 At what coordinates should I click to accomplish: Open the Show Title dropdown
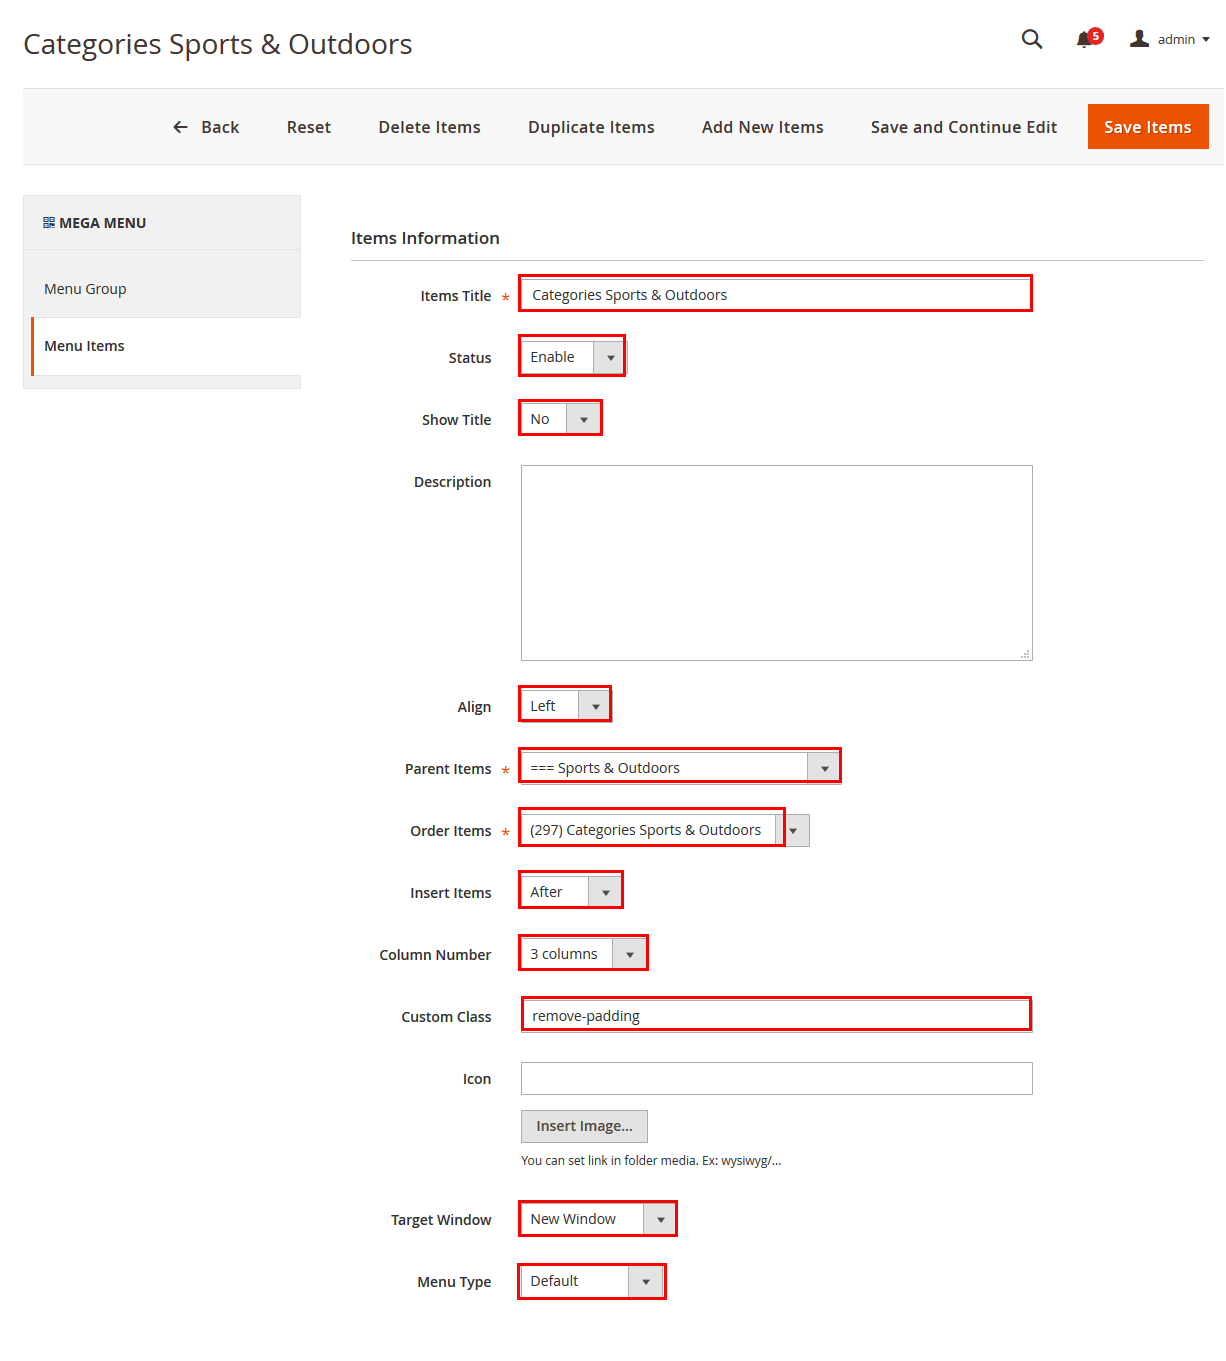point(560,419)
